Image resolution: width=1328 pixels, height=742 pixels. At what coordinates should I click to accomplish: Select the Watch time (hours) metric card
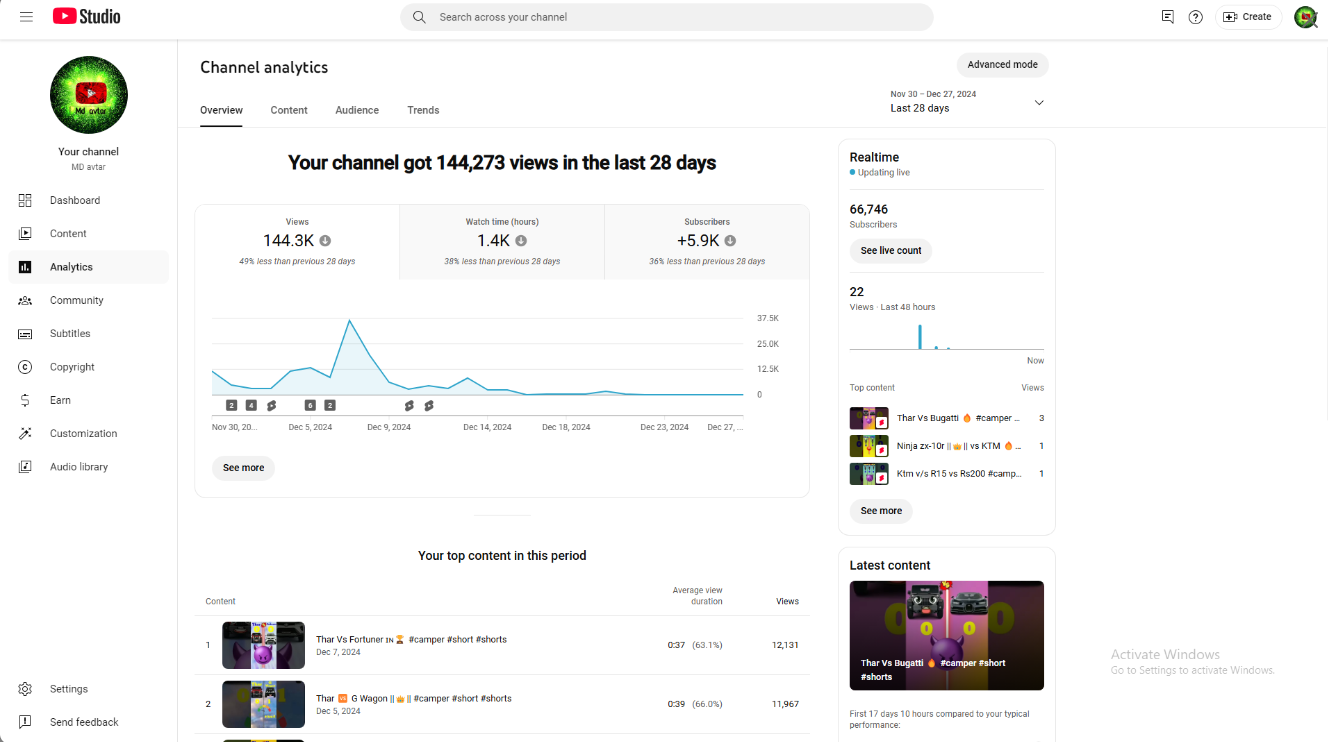(x=502, y=242)
